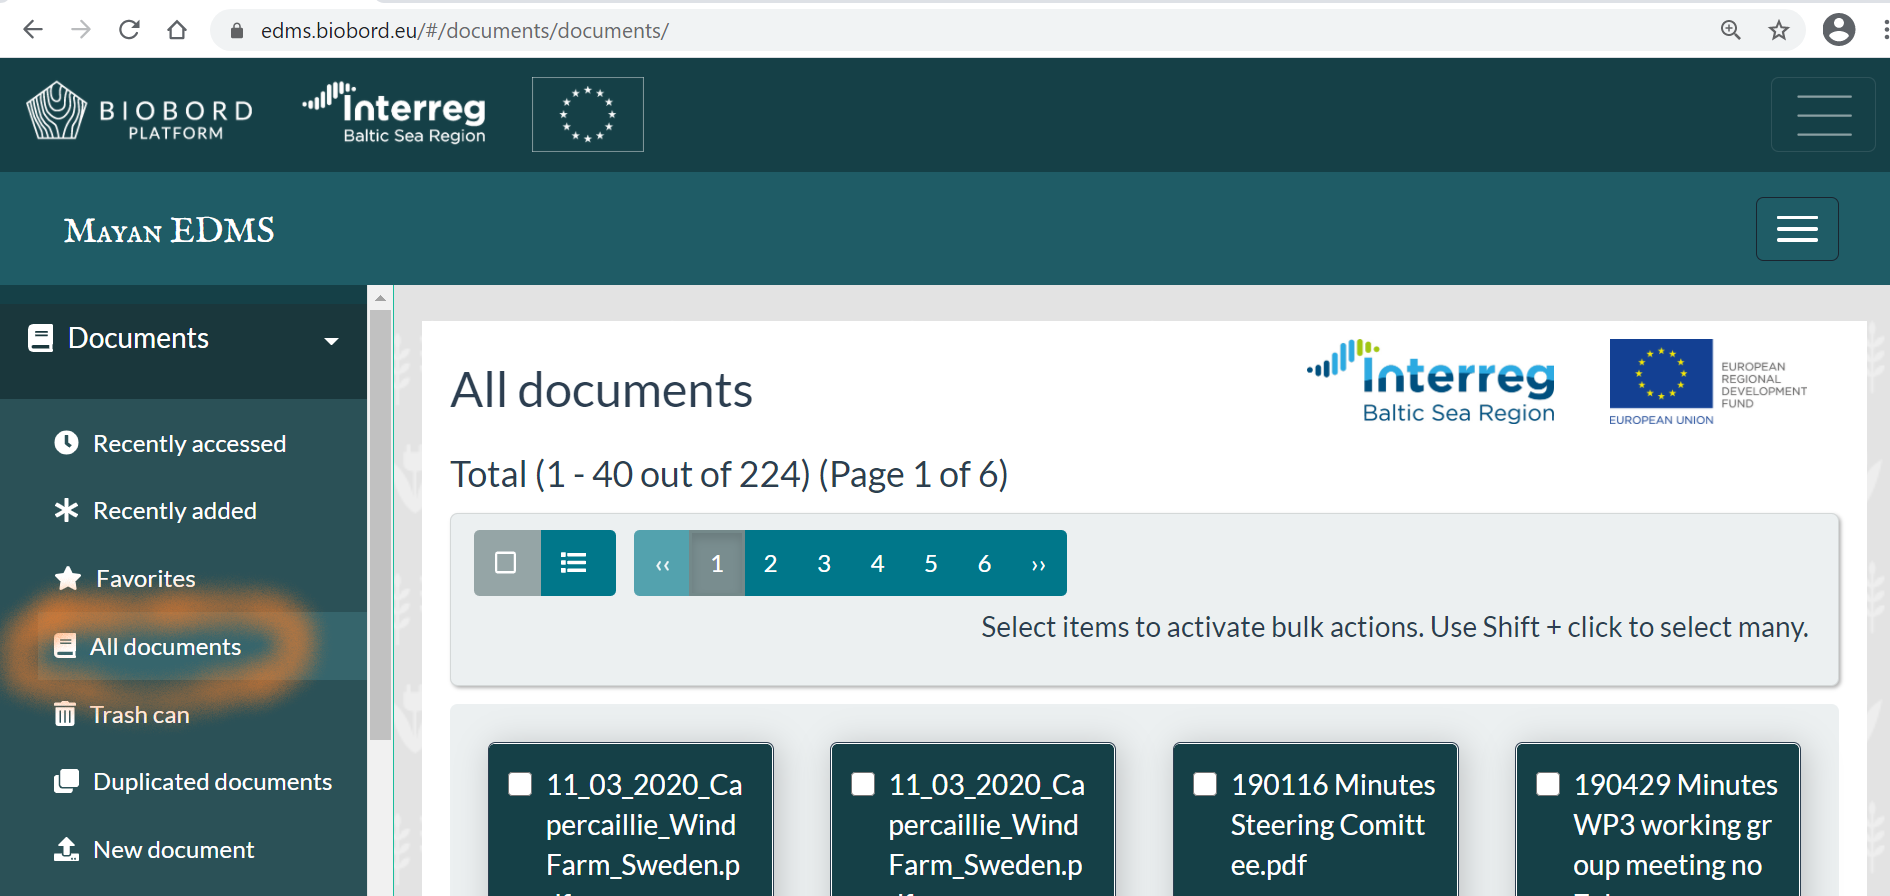Click the zoom magnifier icon in address bar

click(x=1731, y=30)
